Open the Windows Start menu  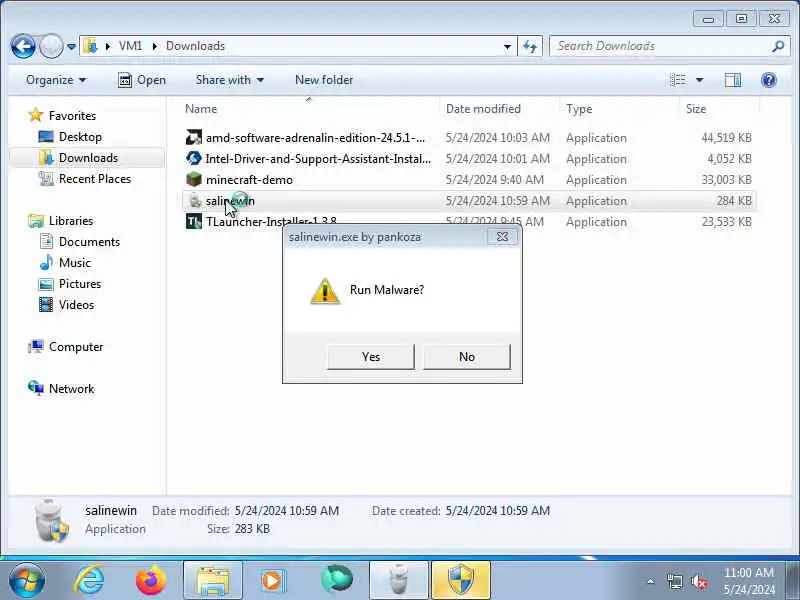27,580
